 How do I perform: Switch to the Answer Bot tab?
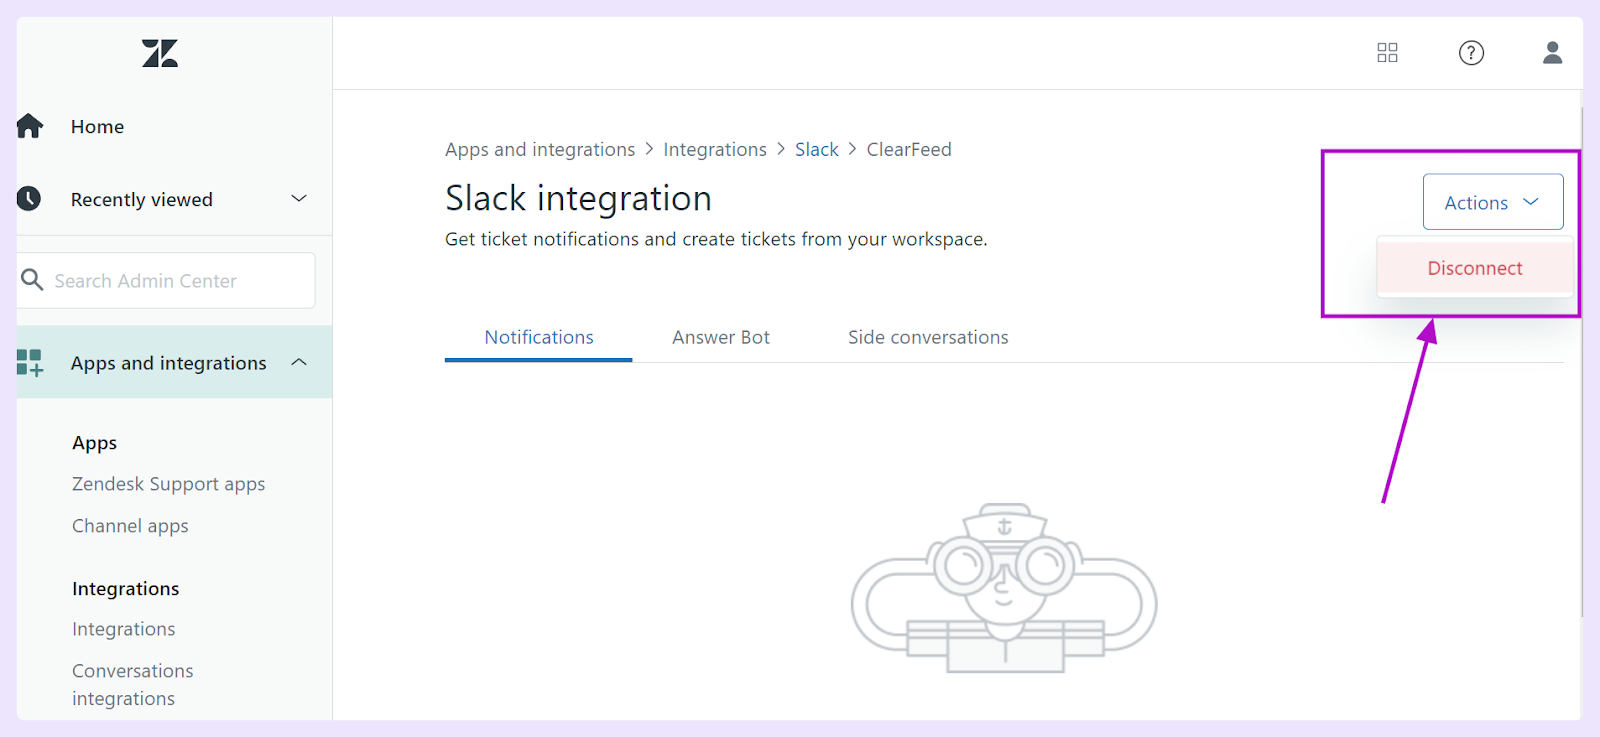tap(721, 338)
